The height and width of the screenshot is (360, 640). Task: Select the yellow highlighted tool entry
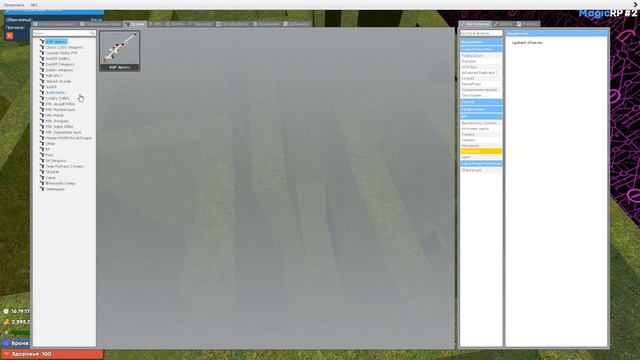pos(481,151)
